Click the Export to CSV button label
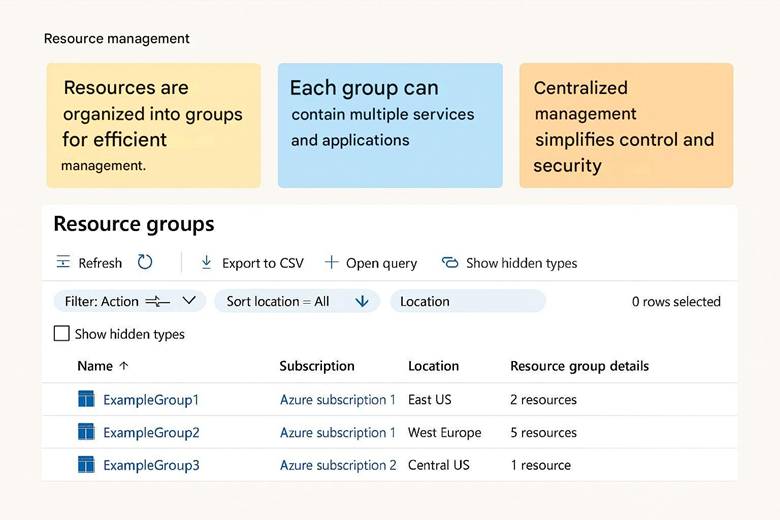The image size is (780, 520). pos(262,263)
